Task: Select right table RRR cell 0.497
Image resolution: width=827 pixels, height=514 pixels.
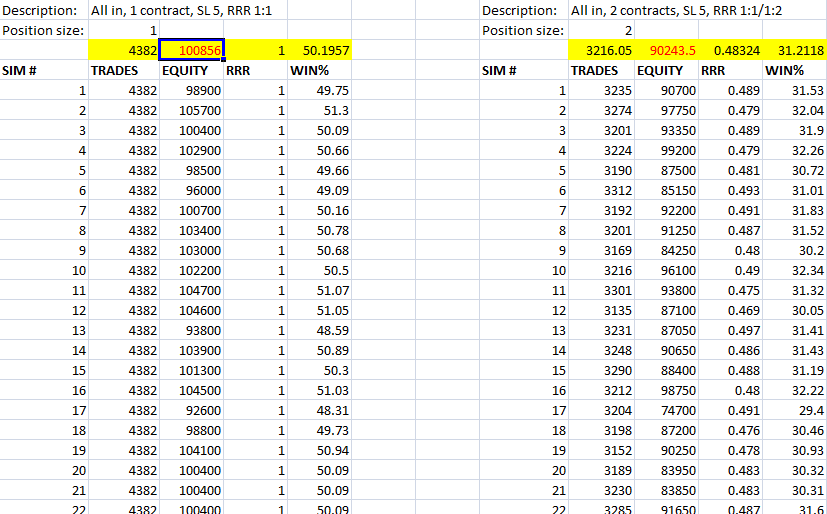Action: point(730,331)
